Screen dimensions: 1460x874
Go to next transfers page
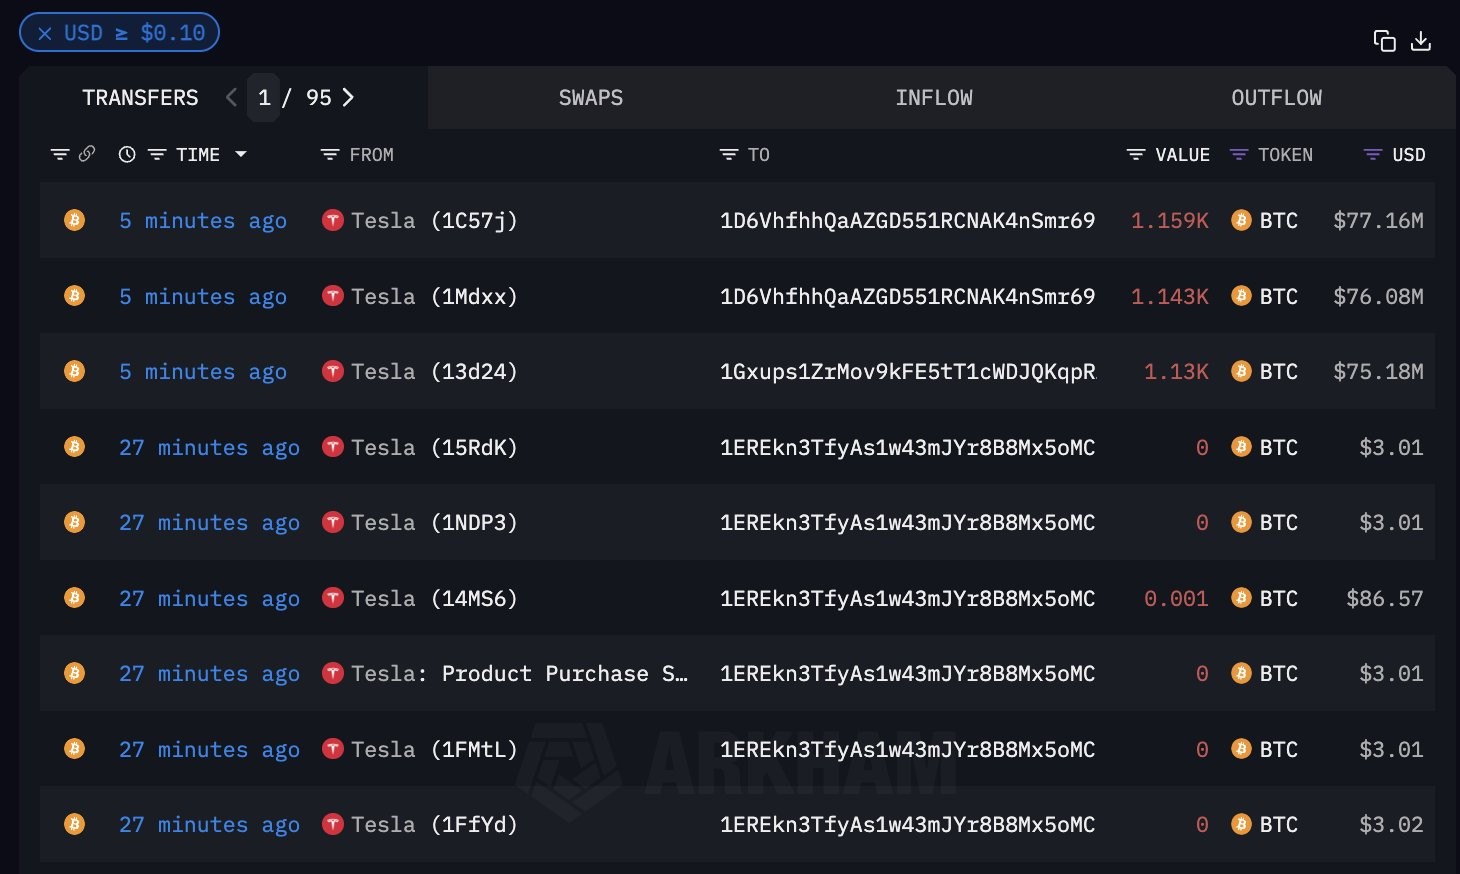348,97
